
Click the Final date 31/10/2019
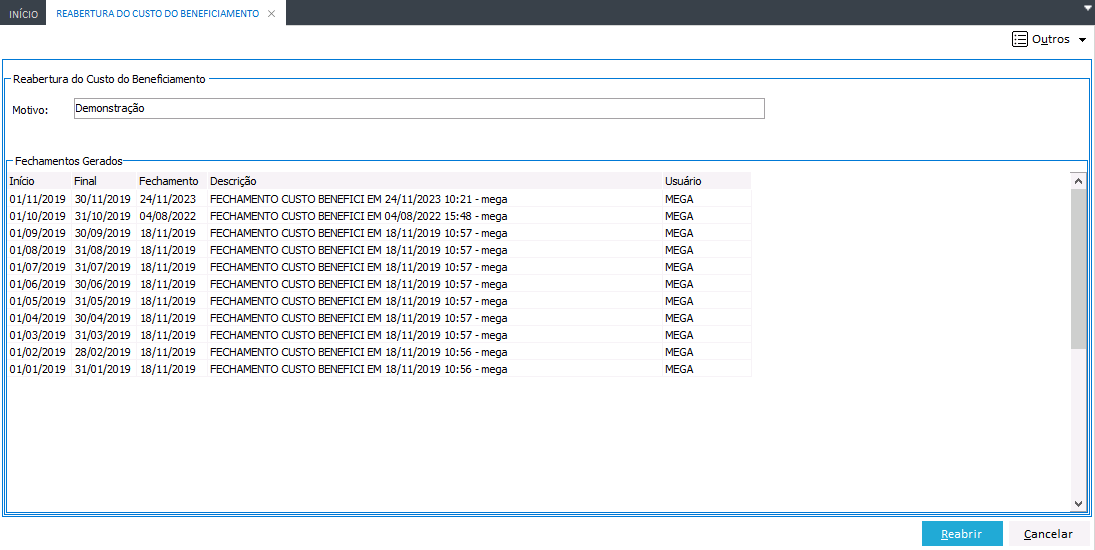tap(103, 216)
